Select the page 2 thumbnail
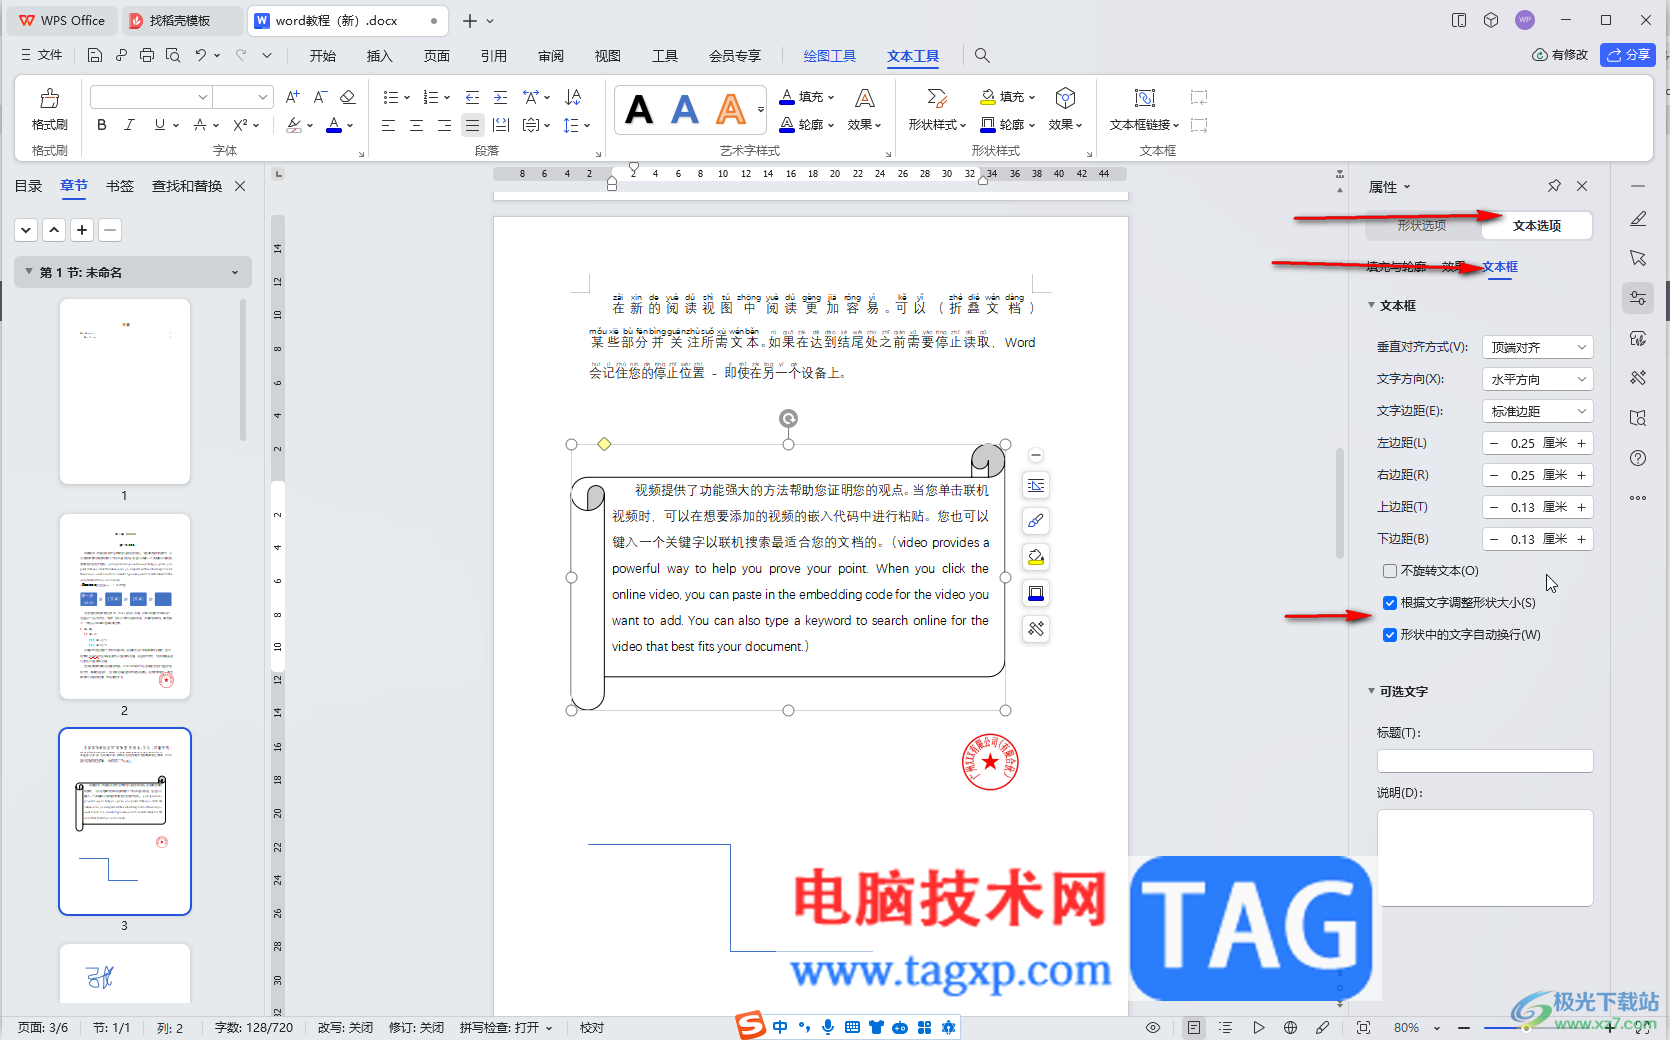 [x=125, y=606]
